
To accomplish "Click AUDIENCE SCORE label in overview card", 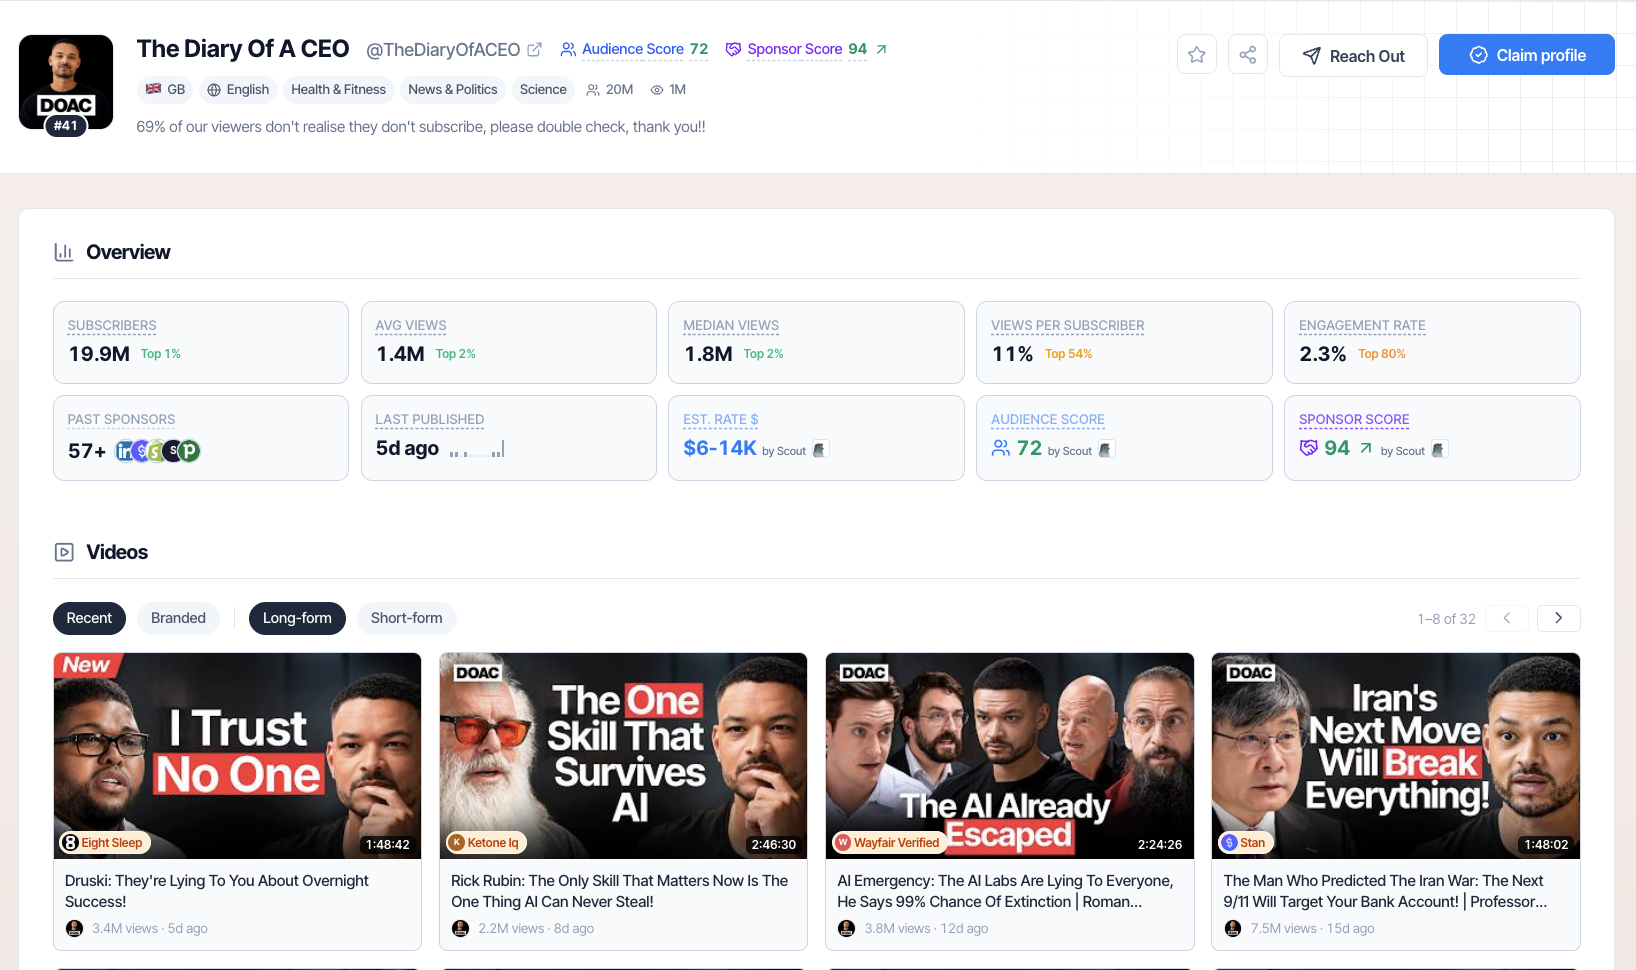I will 1048,420.
